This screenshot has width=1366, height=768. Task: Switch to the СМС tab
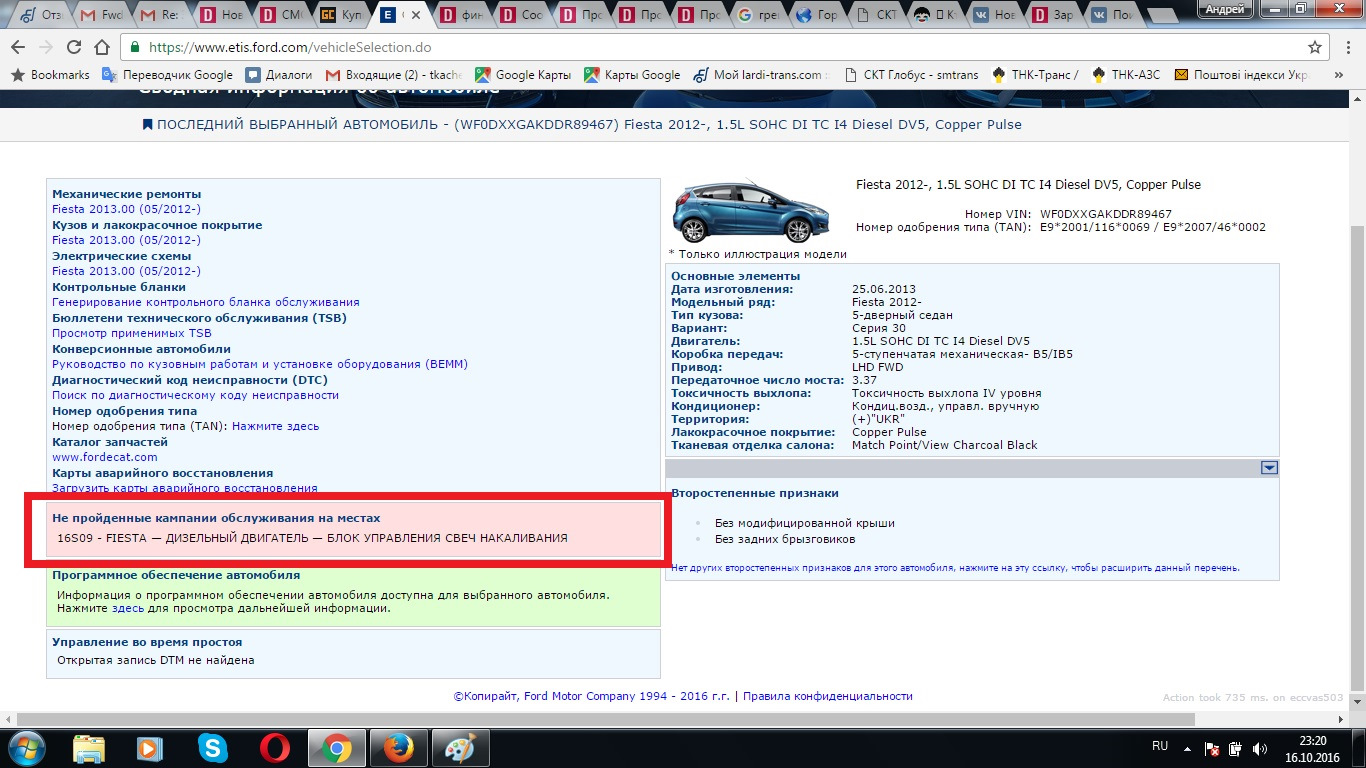(281, 15)
